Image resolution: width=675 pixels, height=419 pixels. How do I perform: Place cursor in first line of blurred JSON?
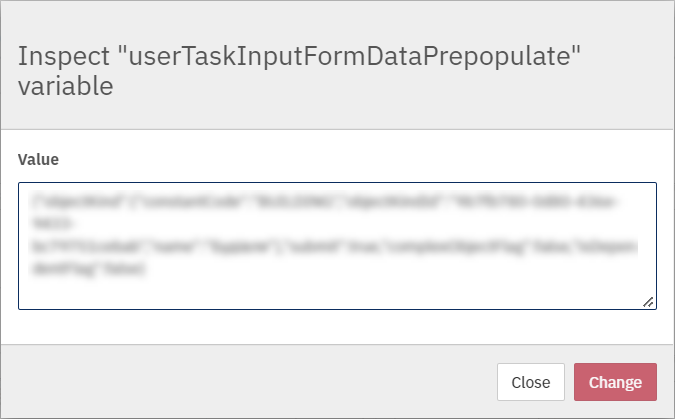pyautogui.click(x=325, y=201)
